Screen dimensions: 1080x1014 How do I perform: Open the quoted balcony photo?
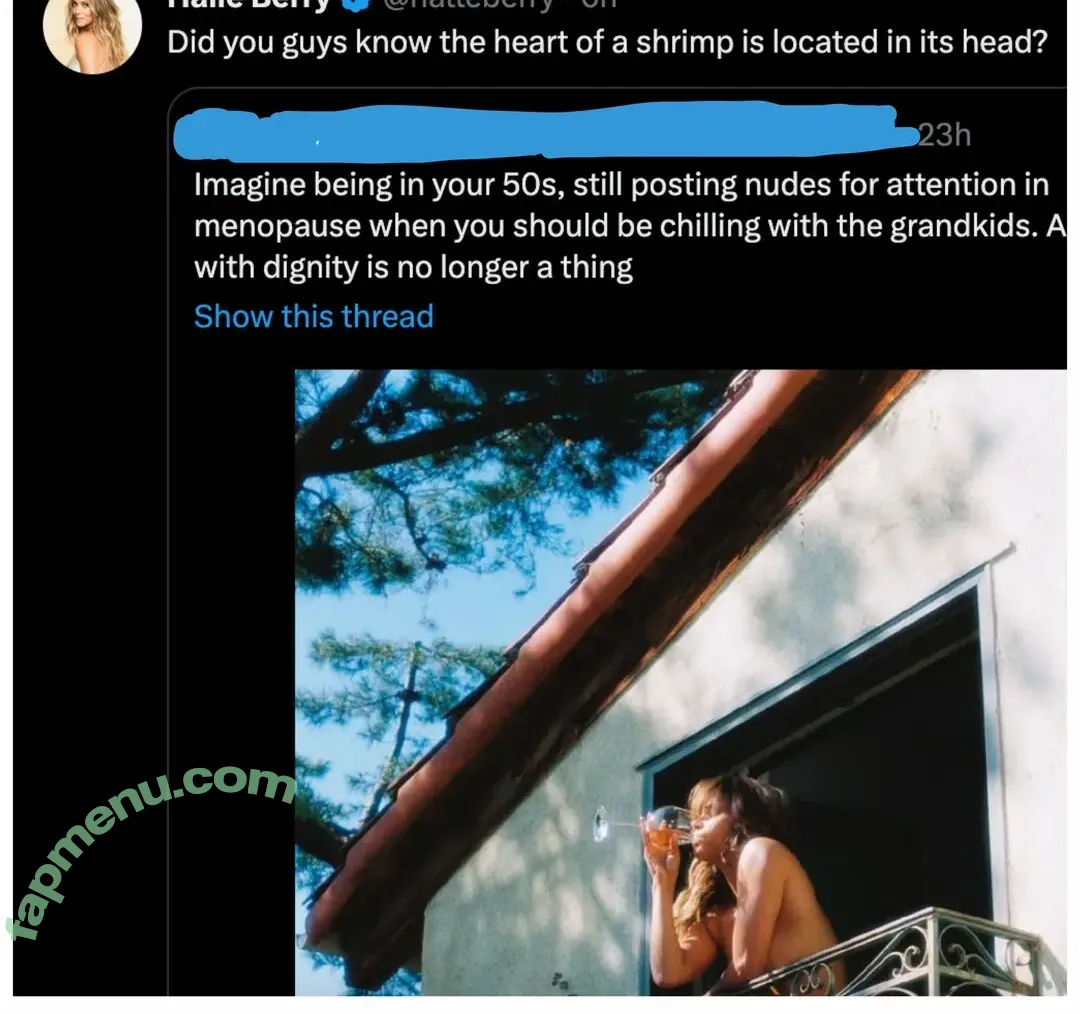coord(681,682)
